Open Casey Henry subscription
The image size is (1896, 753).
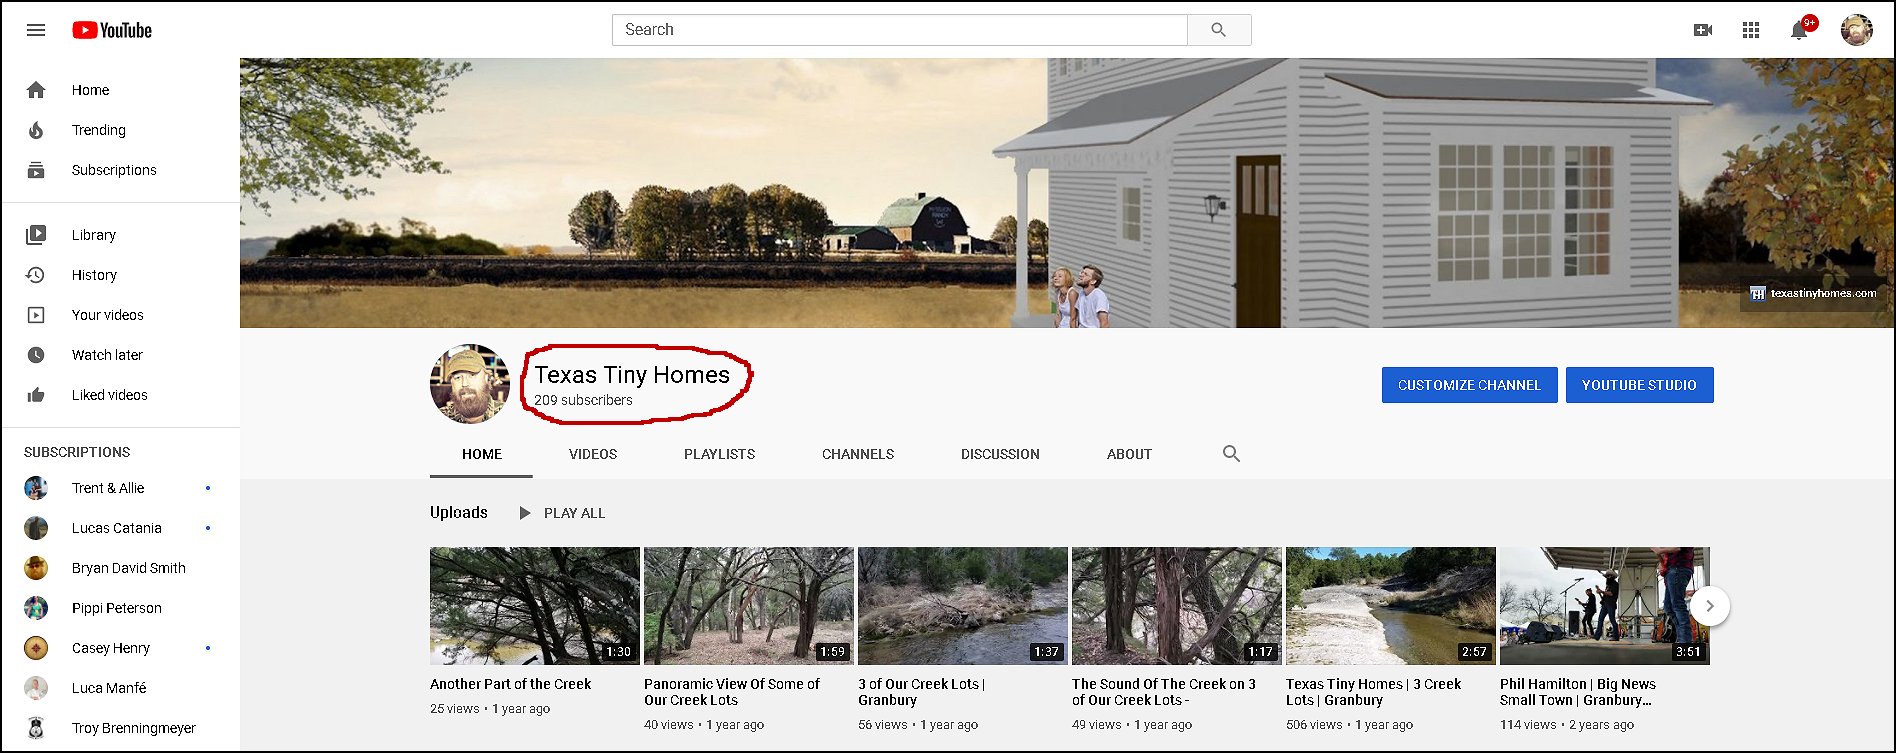[x=120, y=648]
